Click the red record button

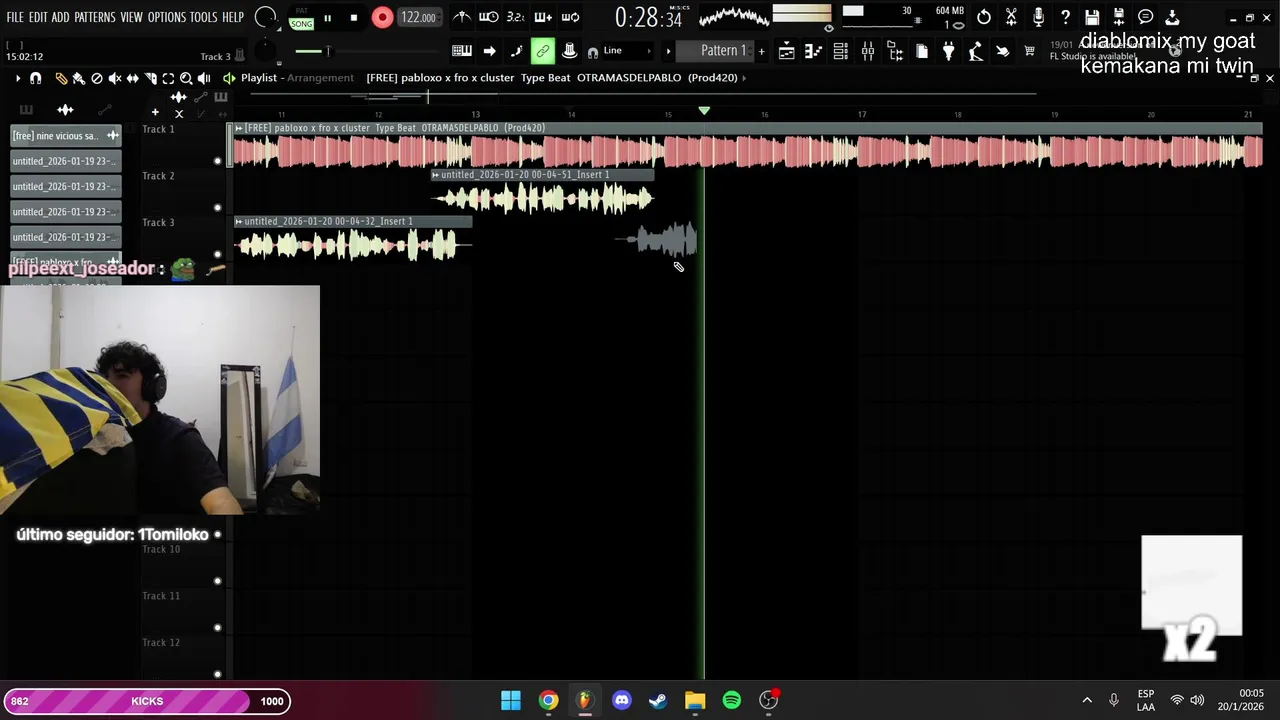coord(382,18)
